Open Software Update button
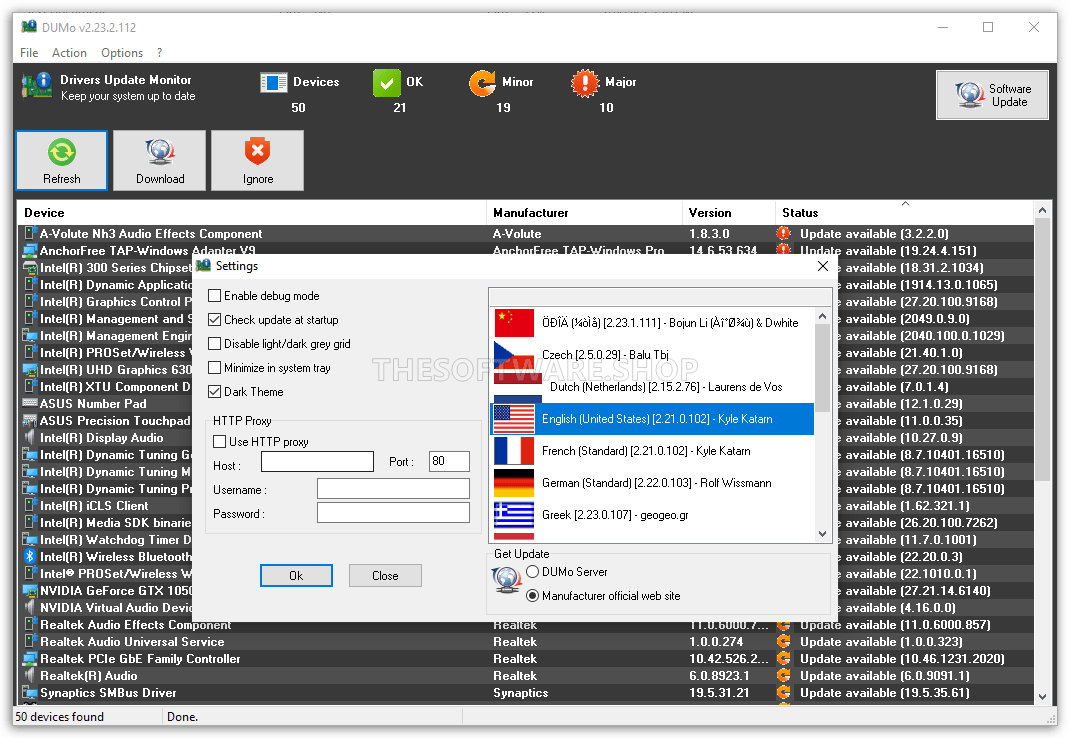 pyautogui.click(x=992, y=95)
